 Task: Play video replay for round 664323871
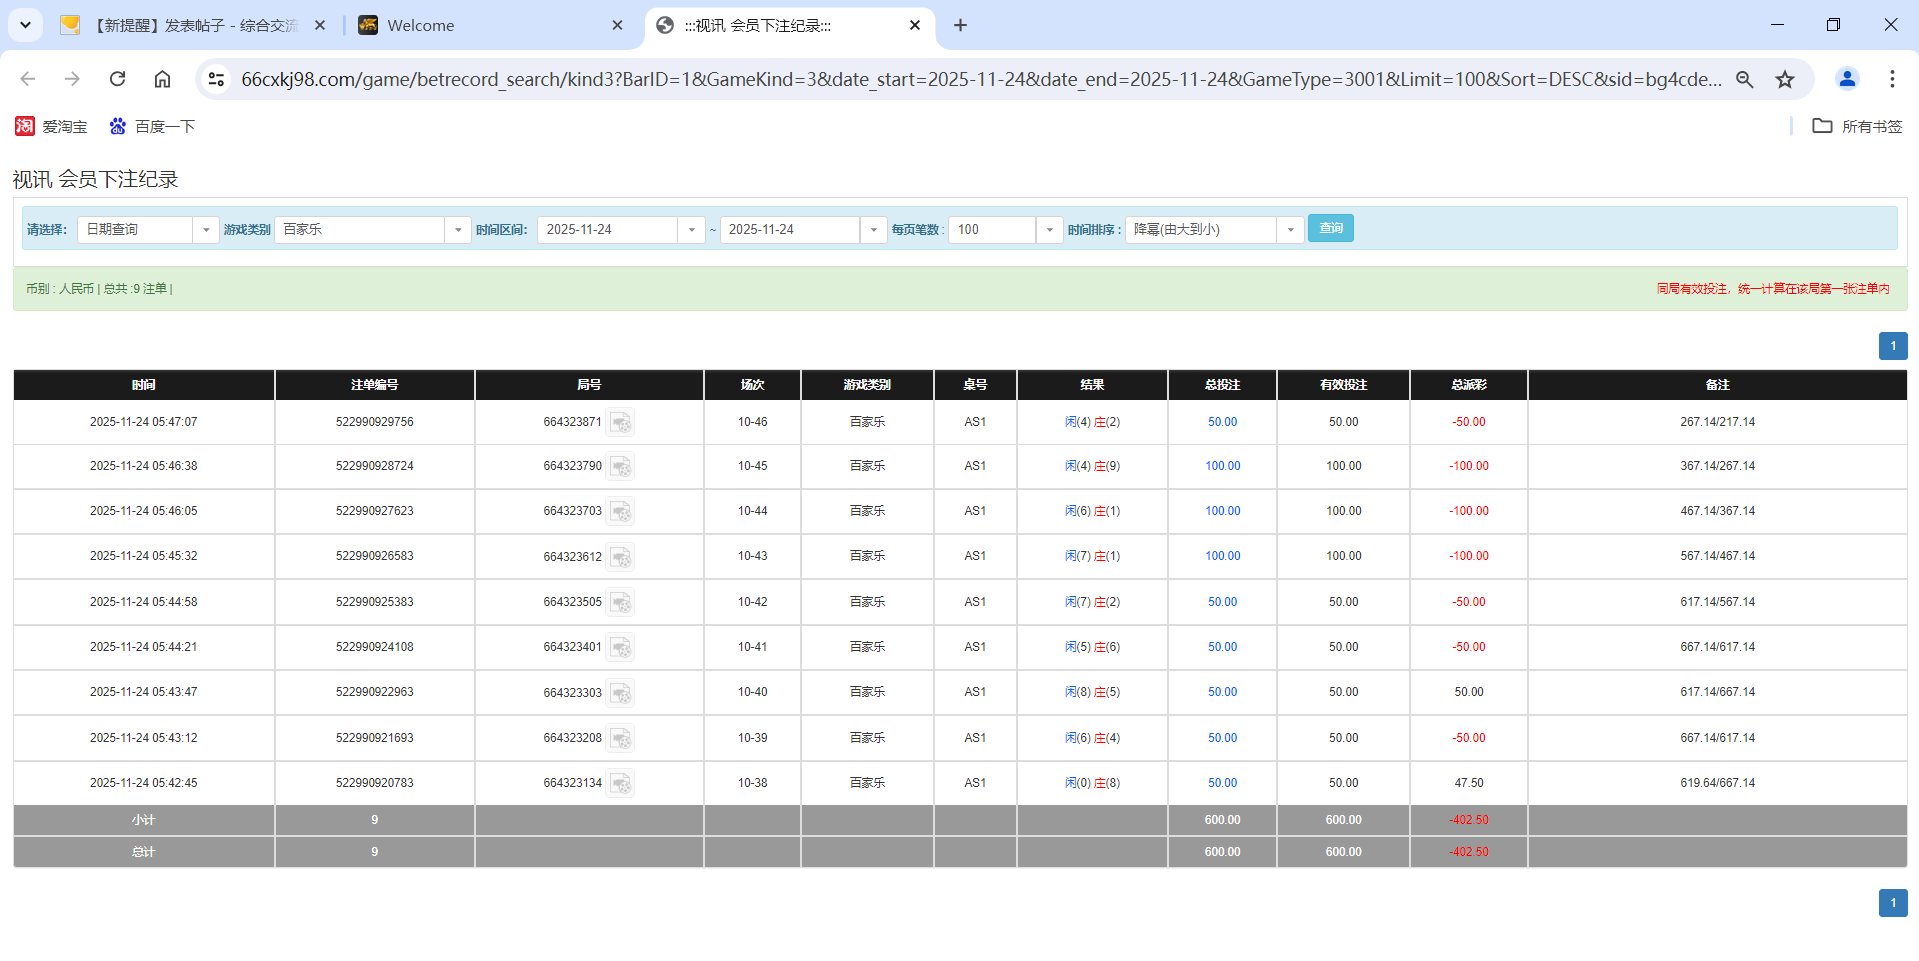621,422
